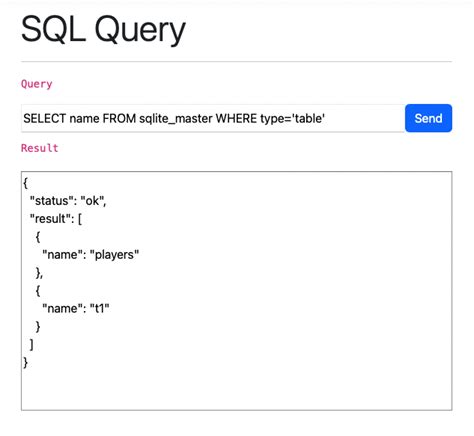The height and width of the screenshot is (436, 474).
Task: Click the word sqlite_master in the query
Action: point(176,119)
